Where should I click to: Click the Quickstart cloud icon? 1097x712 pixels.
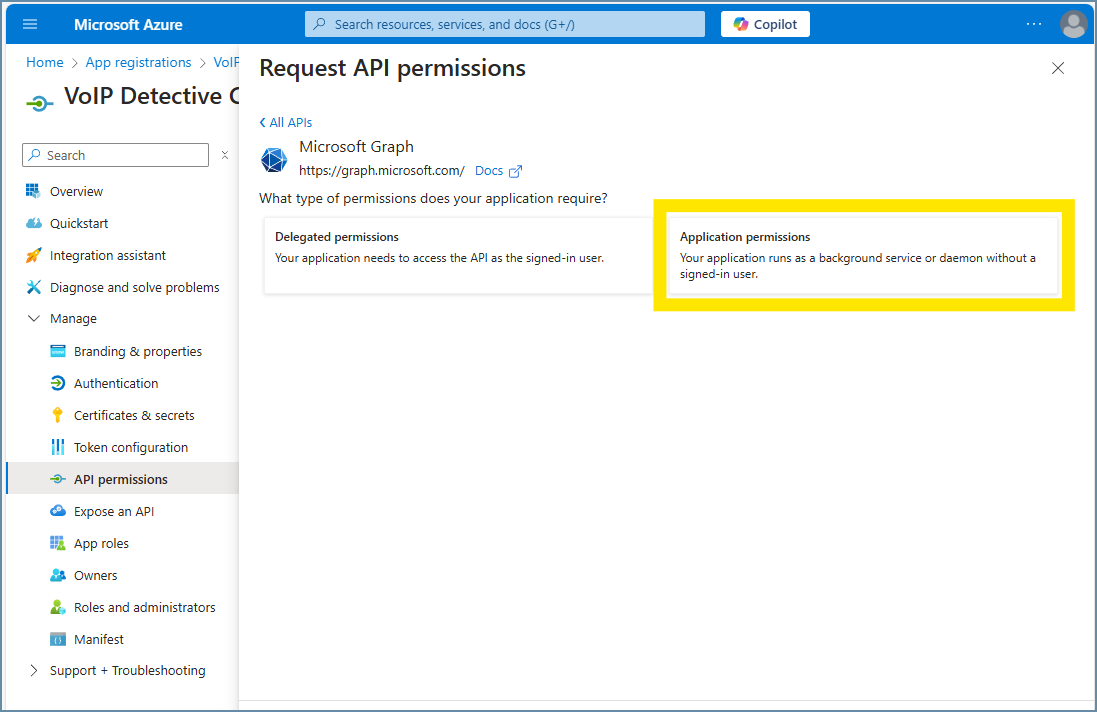click(x=34, y=223)
